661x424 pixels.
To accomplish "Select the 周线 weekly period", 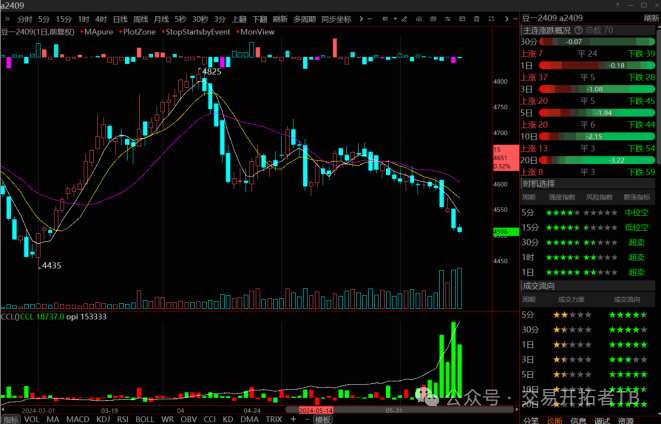I will [x=140, y=19].
